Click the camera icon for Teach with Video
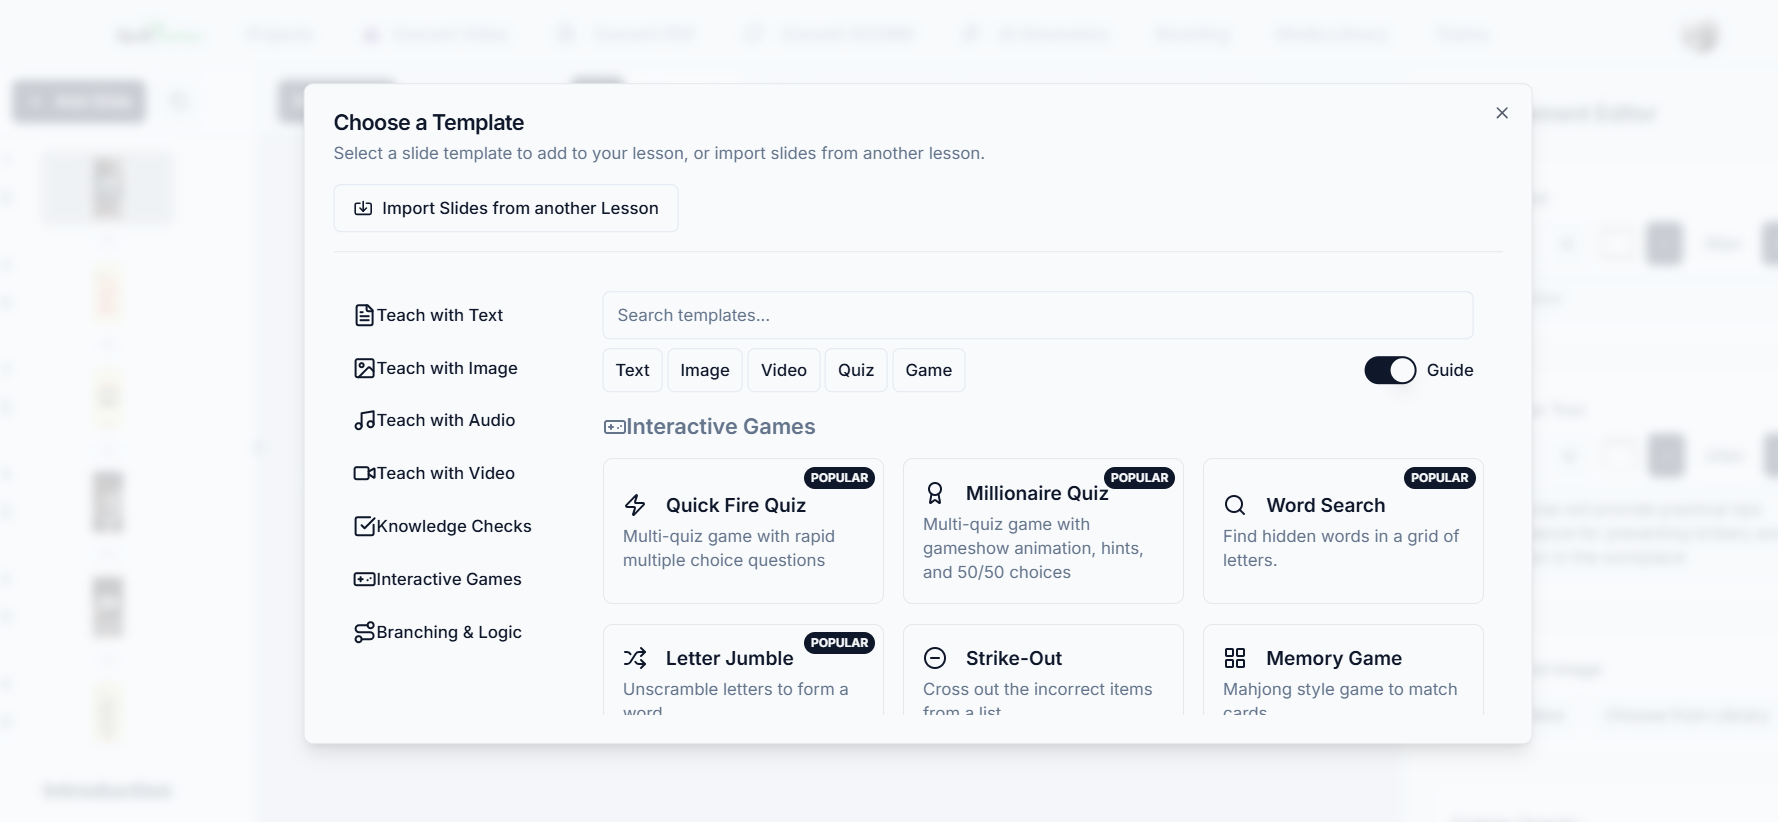 click(364, 473)
